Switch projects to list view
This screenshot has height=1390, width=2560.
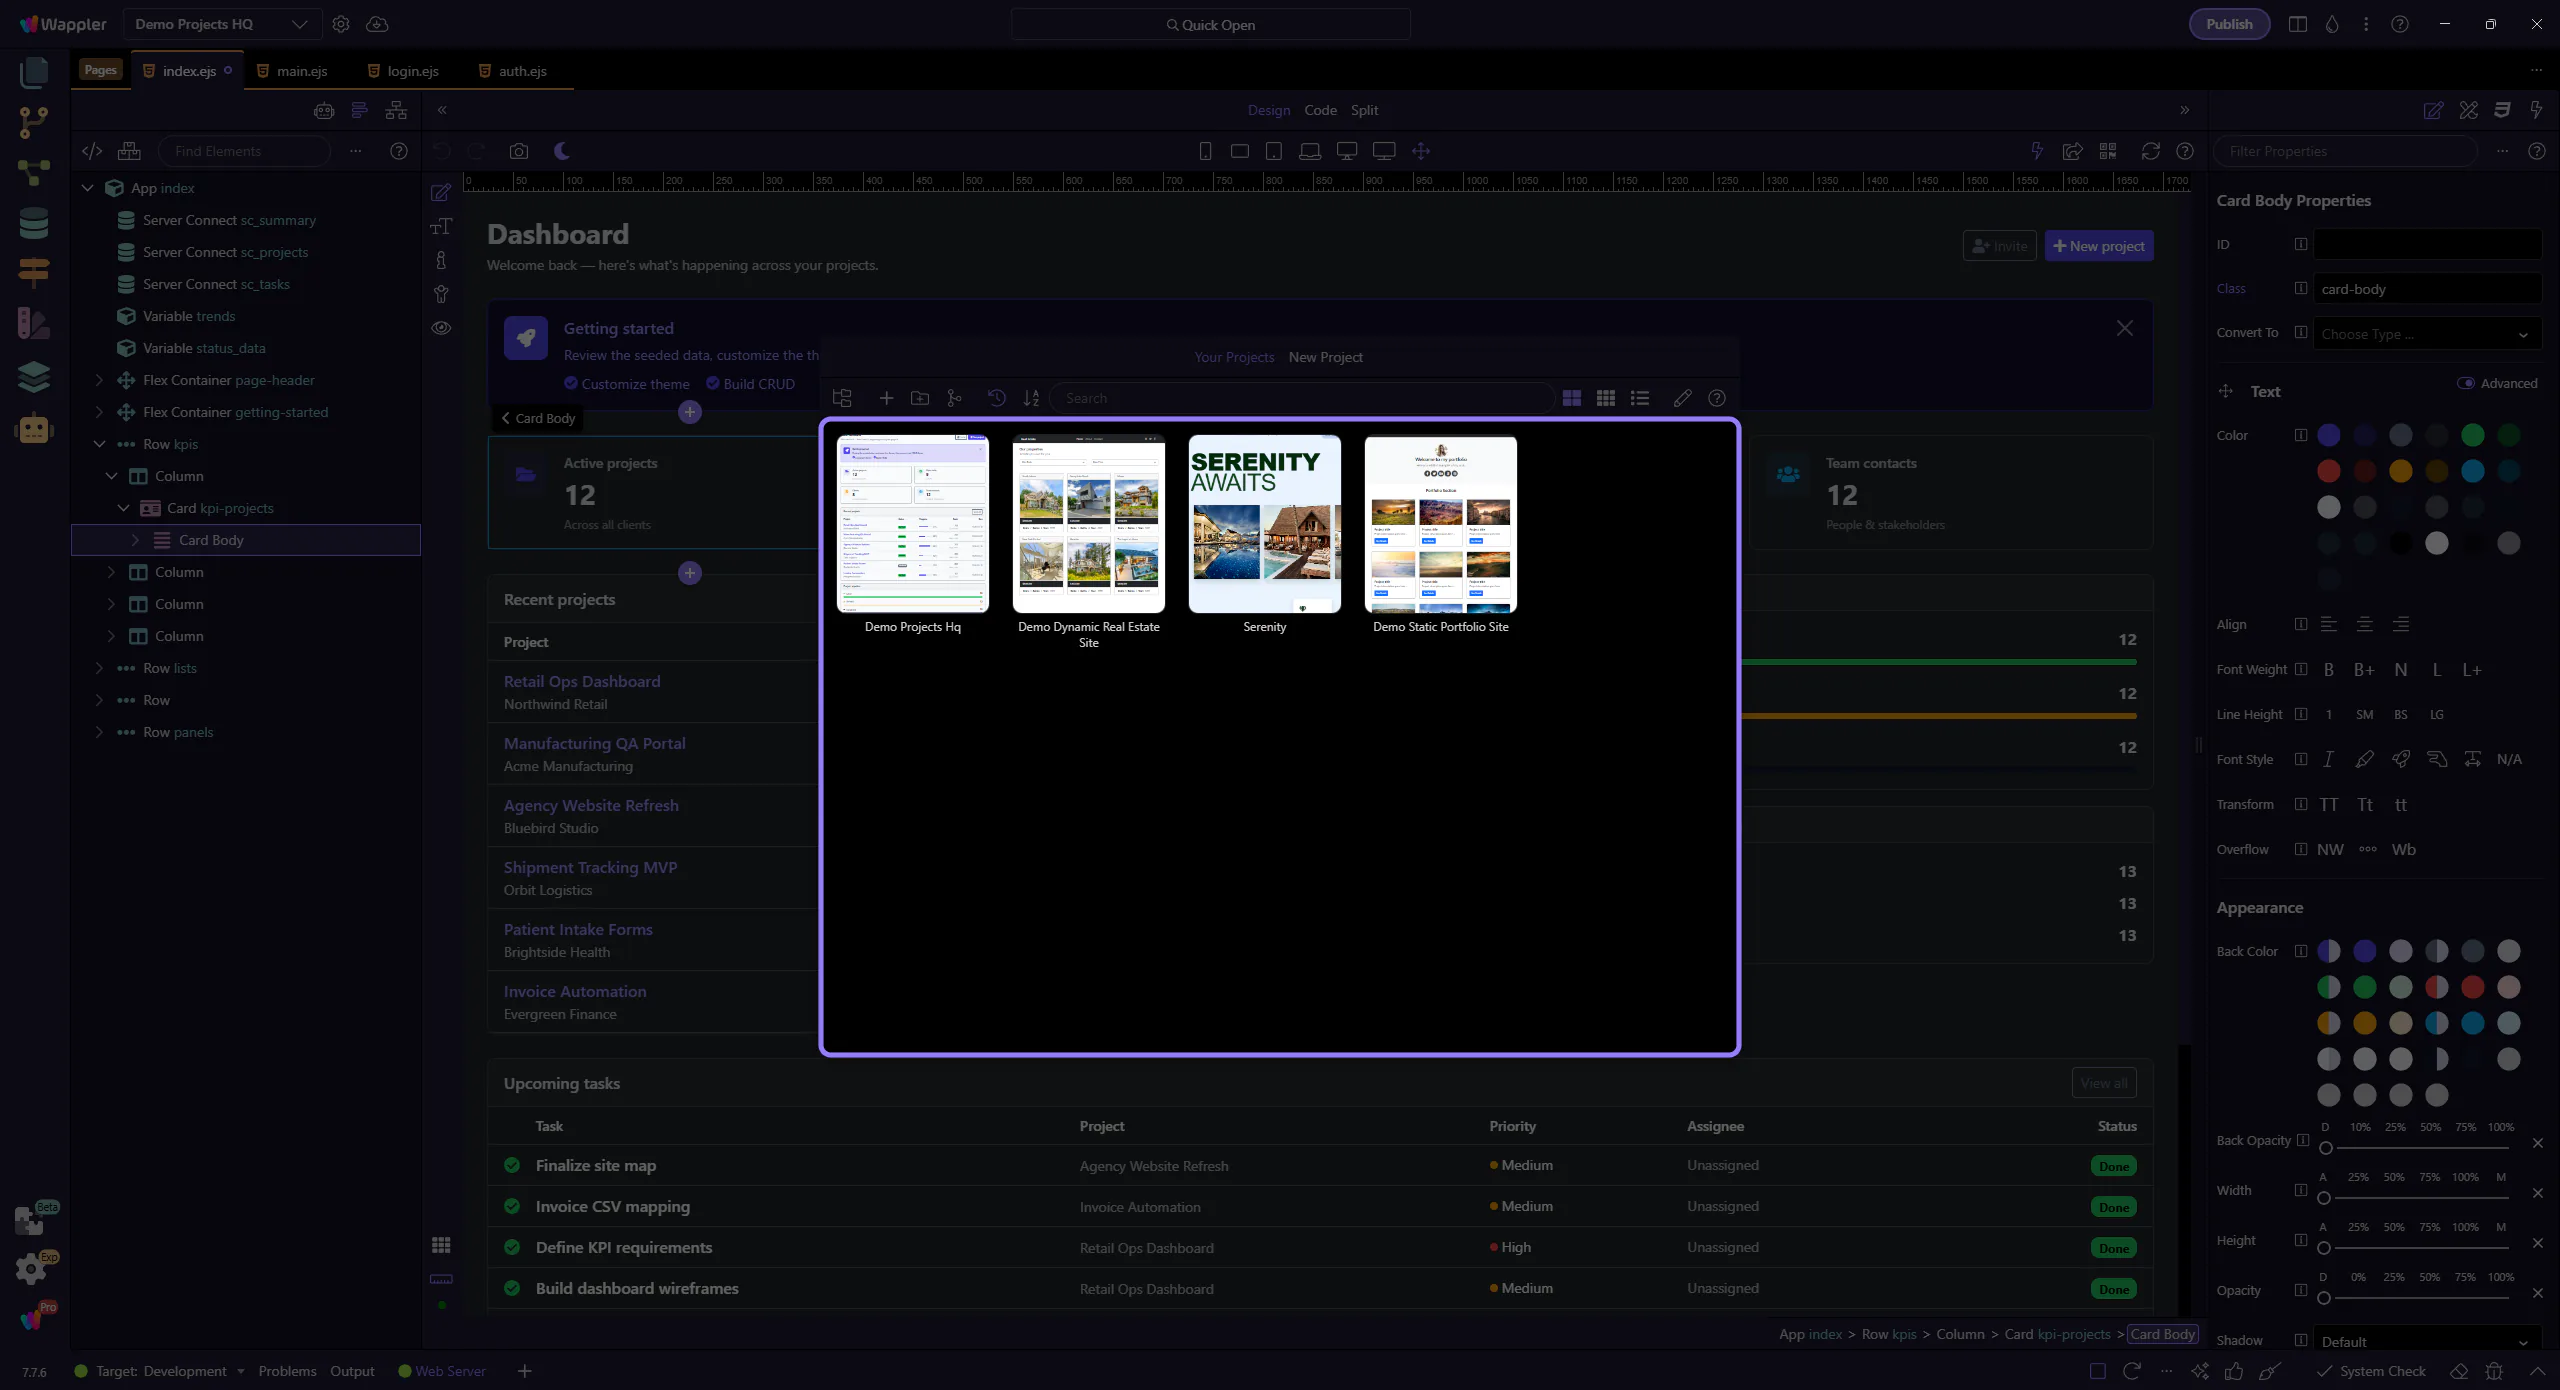click(1640, 398)
